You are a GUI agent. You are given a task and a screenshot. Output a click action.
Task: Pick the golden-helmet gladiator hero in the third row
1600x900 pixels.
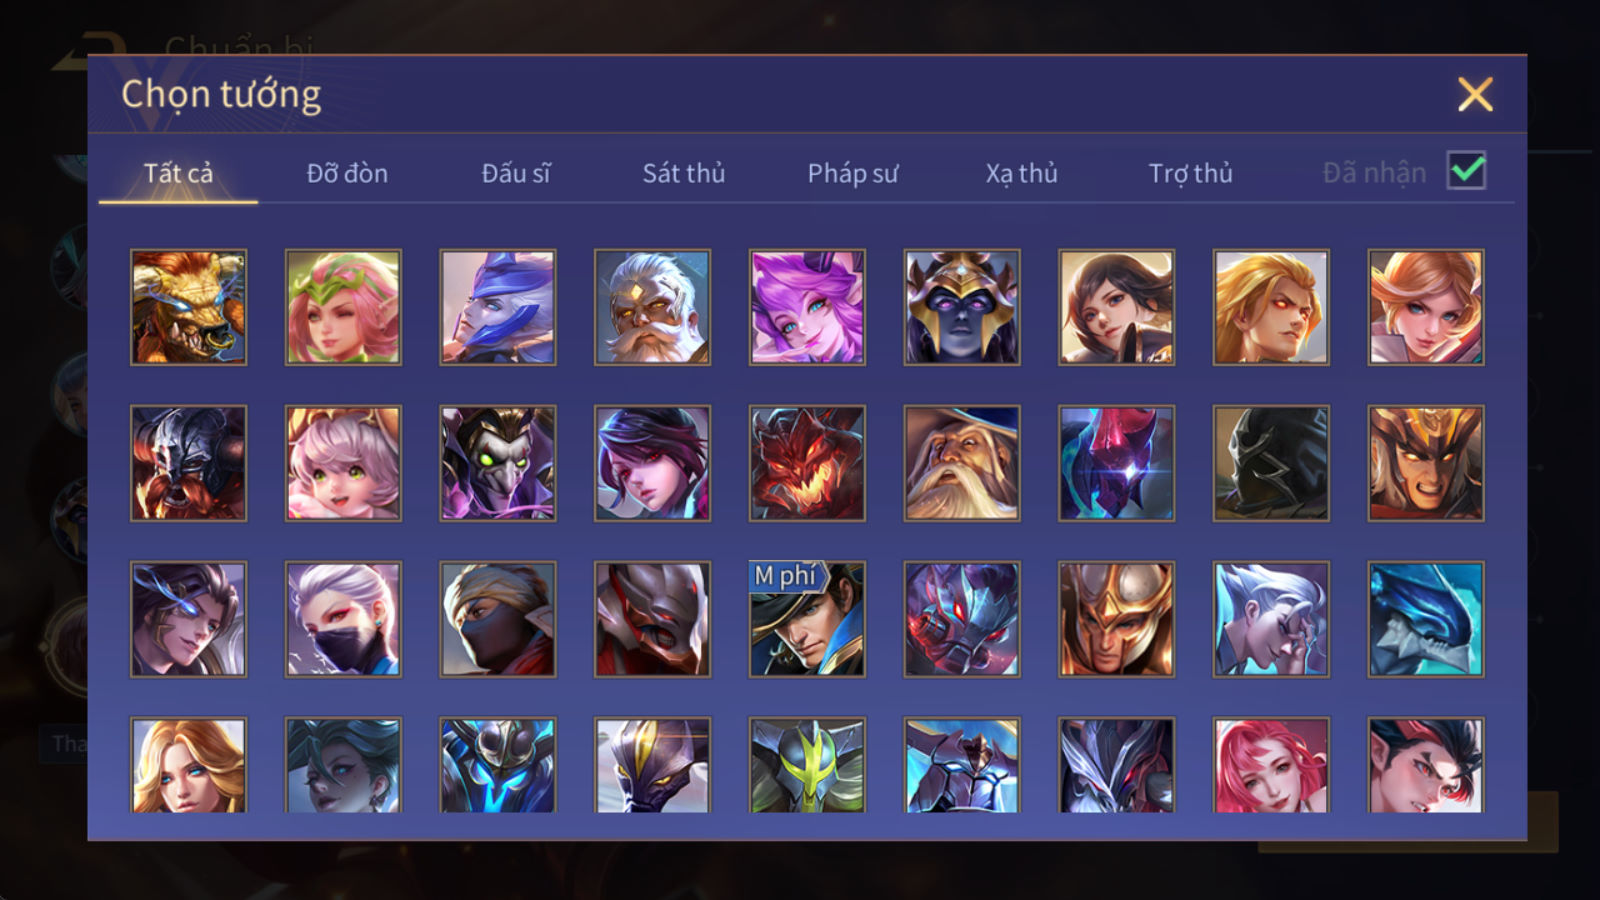[x=1116, y=619]
